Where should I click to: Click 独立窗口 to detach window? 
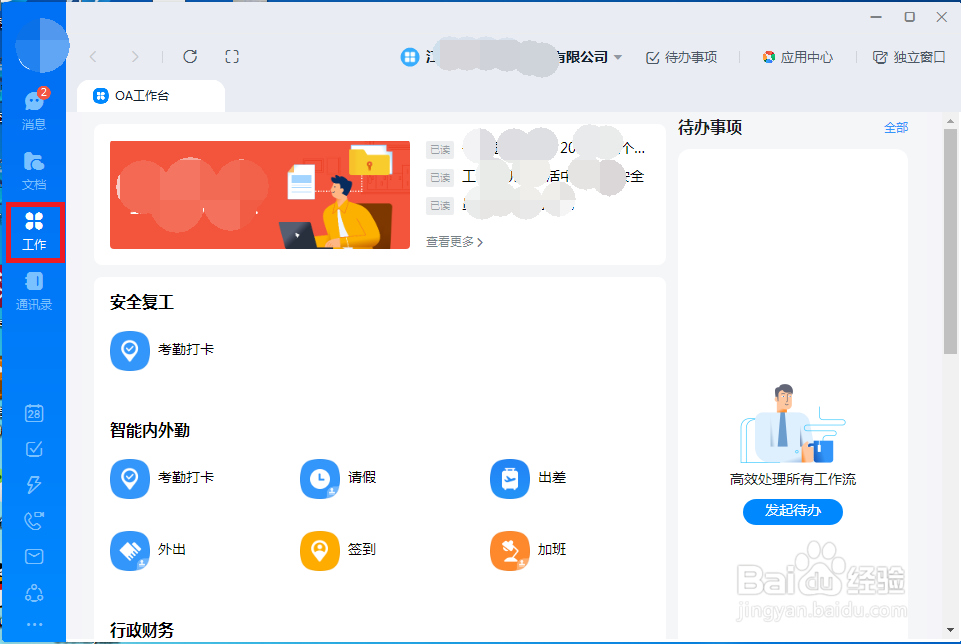909,58
